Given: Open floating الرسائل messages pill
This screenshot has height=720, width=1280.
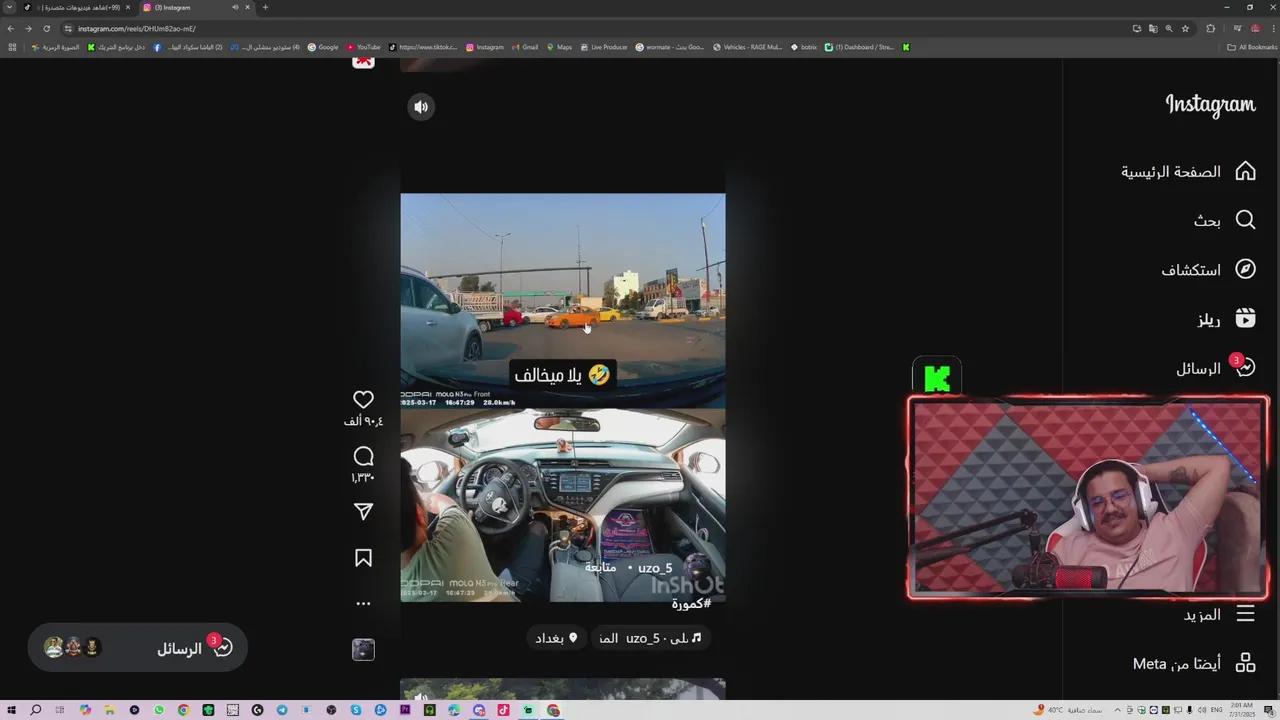Looking at the screenshot, I should [x=137, y=648].
